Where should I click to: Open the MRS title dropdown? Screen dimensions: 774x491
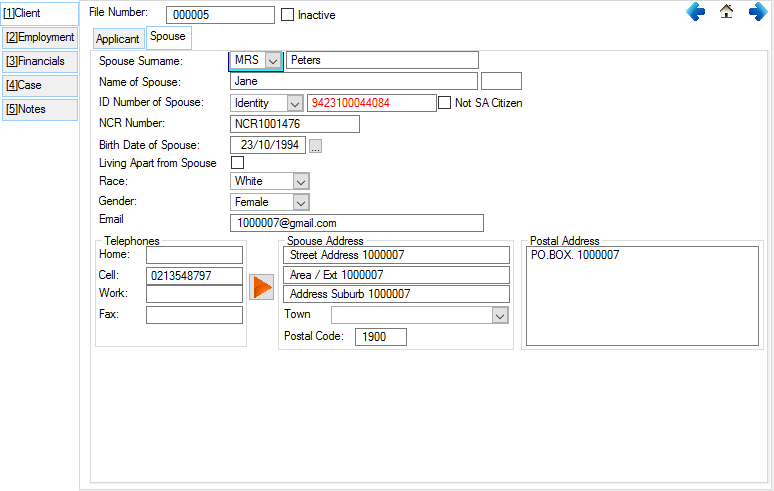pyautogui.click(x=273, y=60)
